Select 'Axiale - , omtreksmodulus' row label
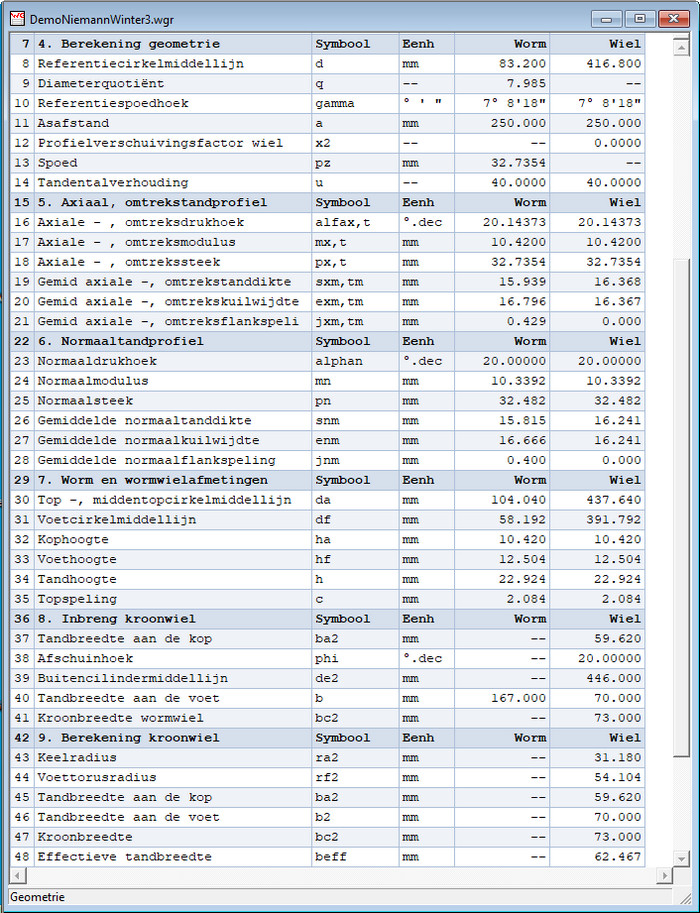 136,242
